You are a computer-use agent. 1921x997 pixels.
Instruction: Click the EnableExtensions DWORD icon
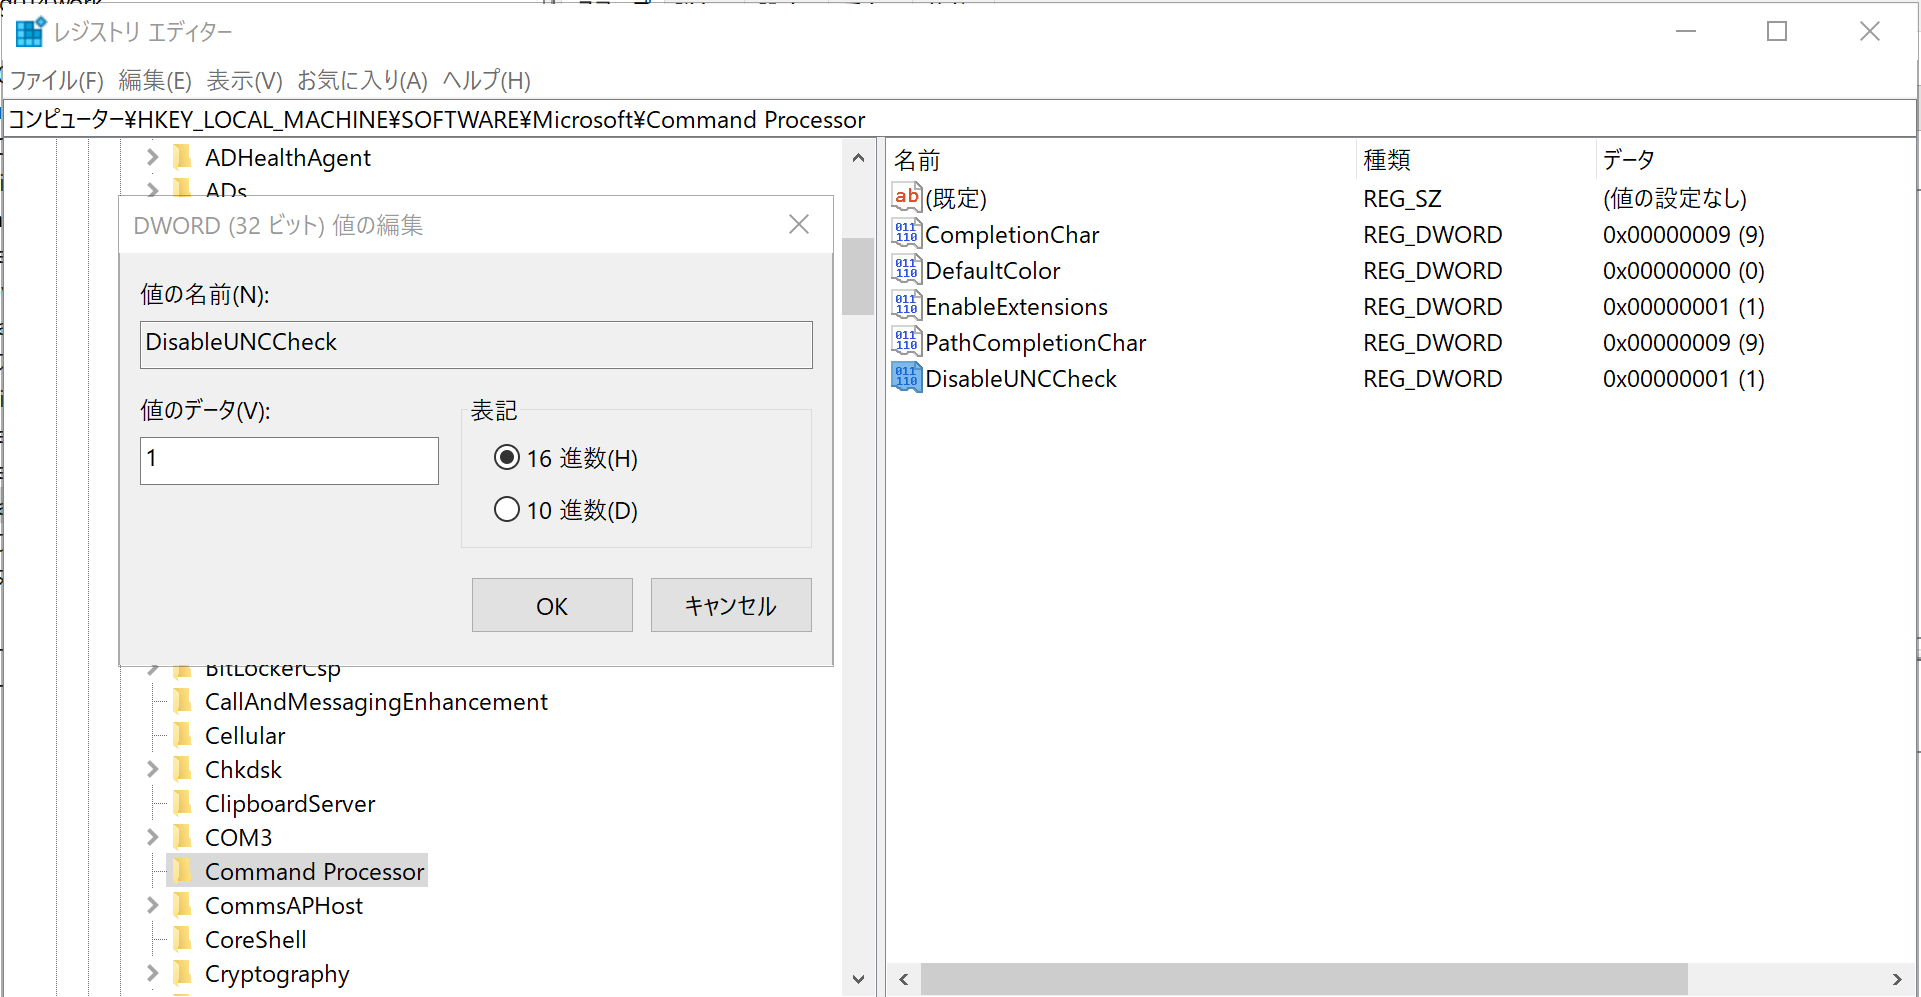tap(906, 306)
